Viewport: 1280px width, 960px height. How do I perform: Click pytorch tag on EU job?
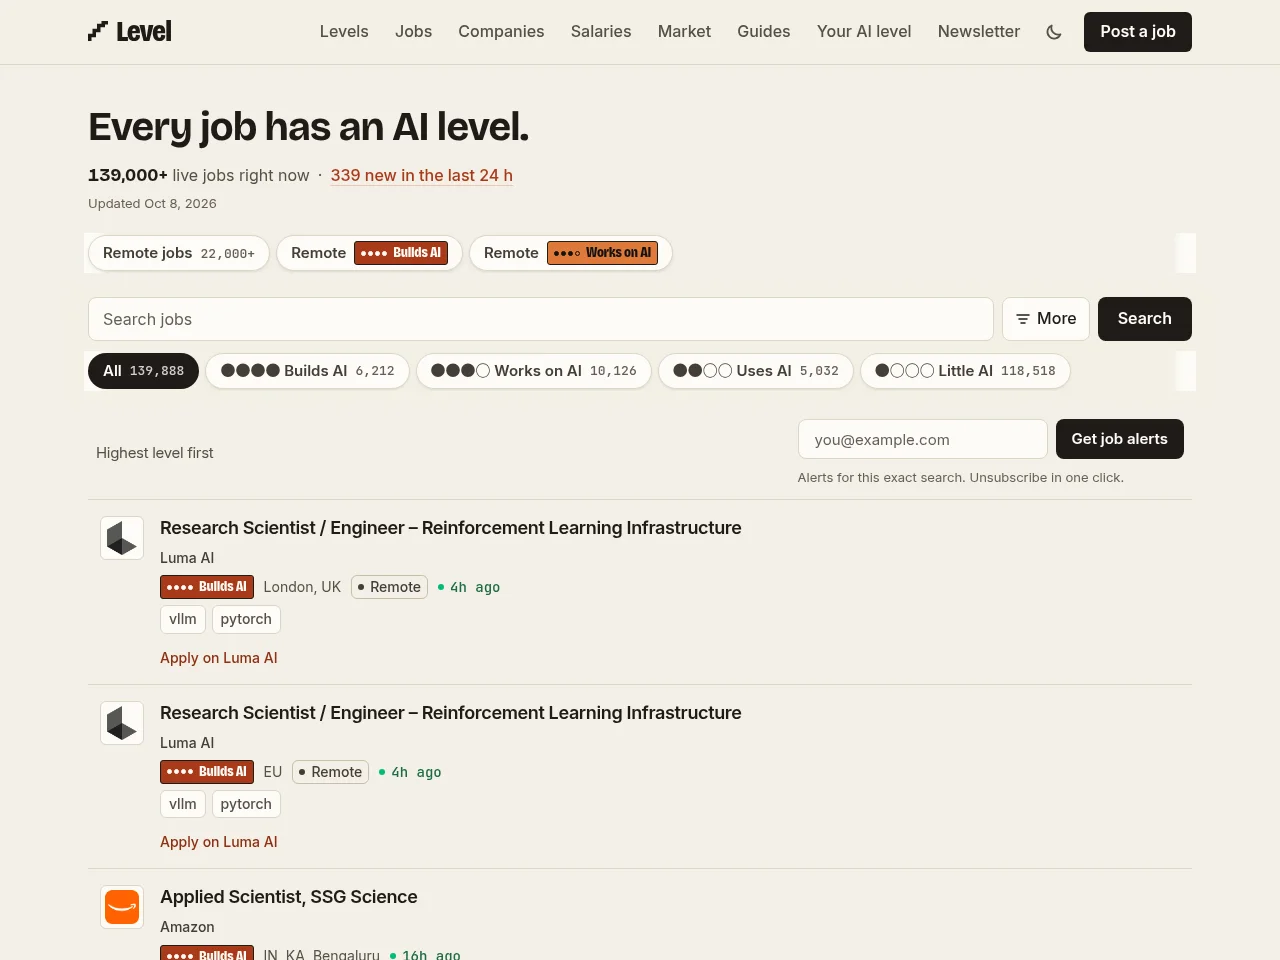pyautogui.click(x=246, y=804)
